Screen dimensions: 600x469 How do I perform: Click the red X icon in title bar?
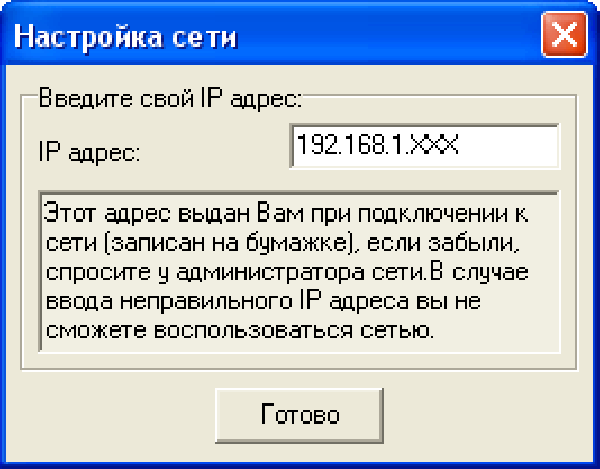point(564,34)
